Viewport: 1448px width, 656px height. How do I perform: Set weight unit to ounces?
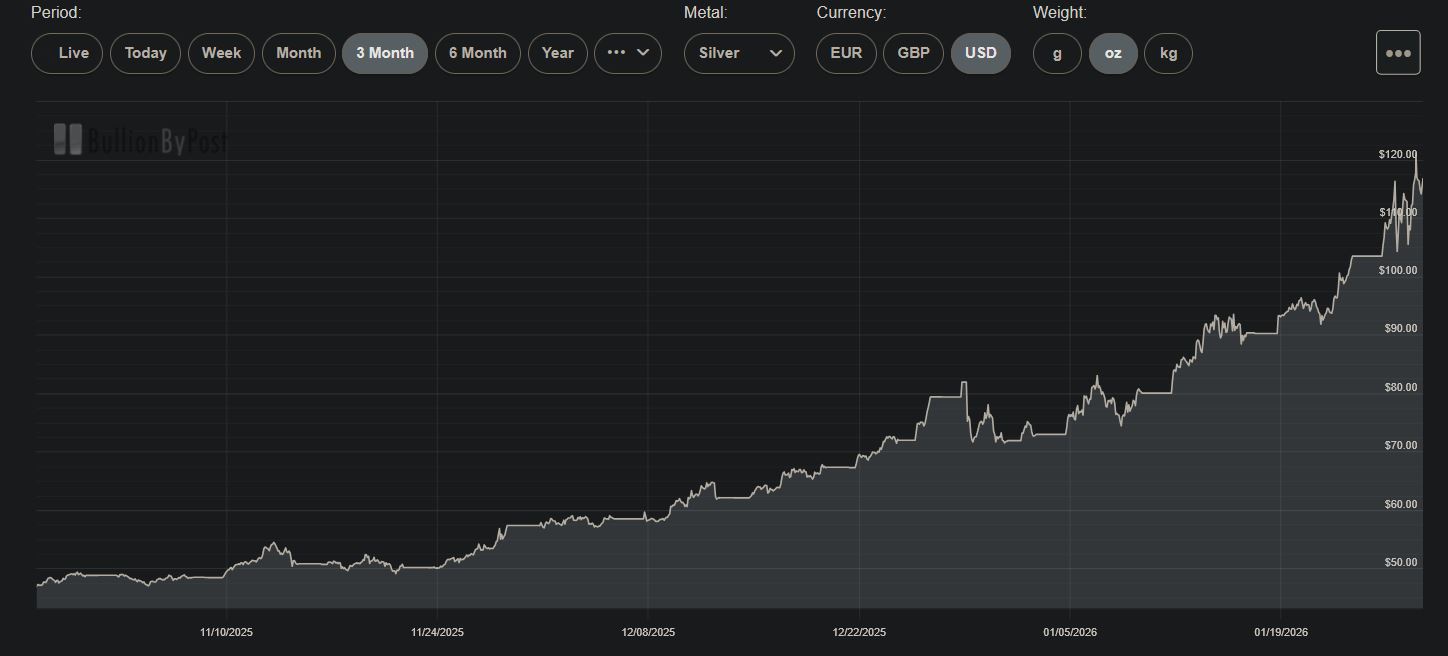(1112, 53)
